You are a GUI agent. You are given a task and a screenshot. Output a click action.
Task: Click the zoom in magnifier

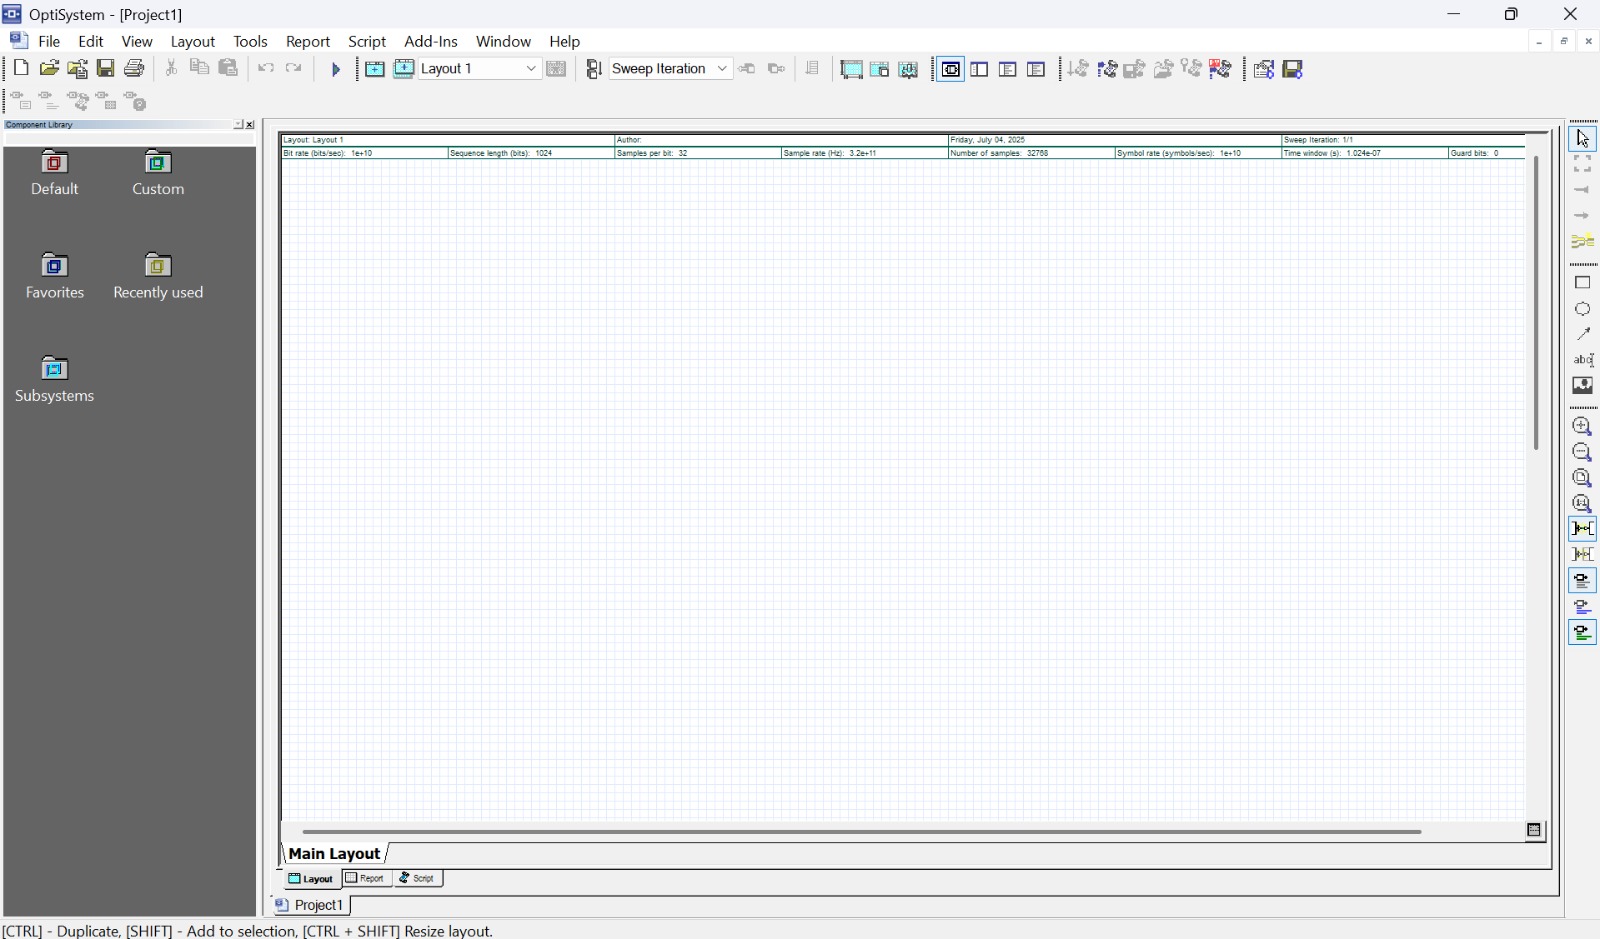click(1582, 427)
